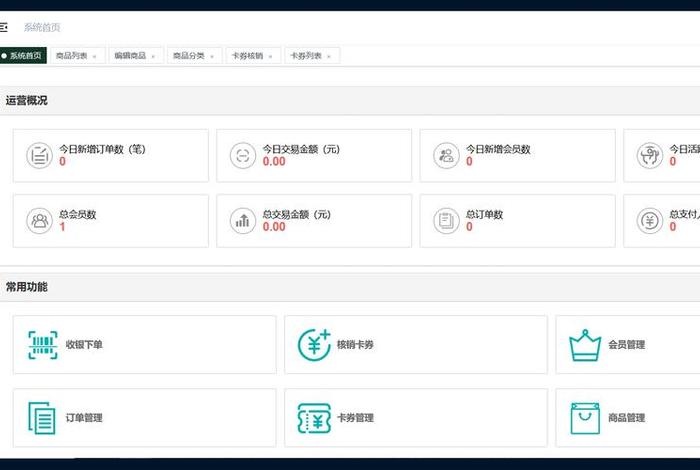Click the 今日交易金额 scan icon
This screenshot has width=700, height=470.
click(243, 155)
